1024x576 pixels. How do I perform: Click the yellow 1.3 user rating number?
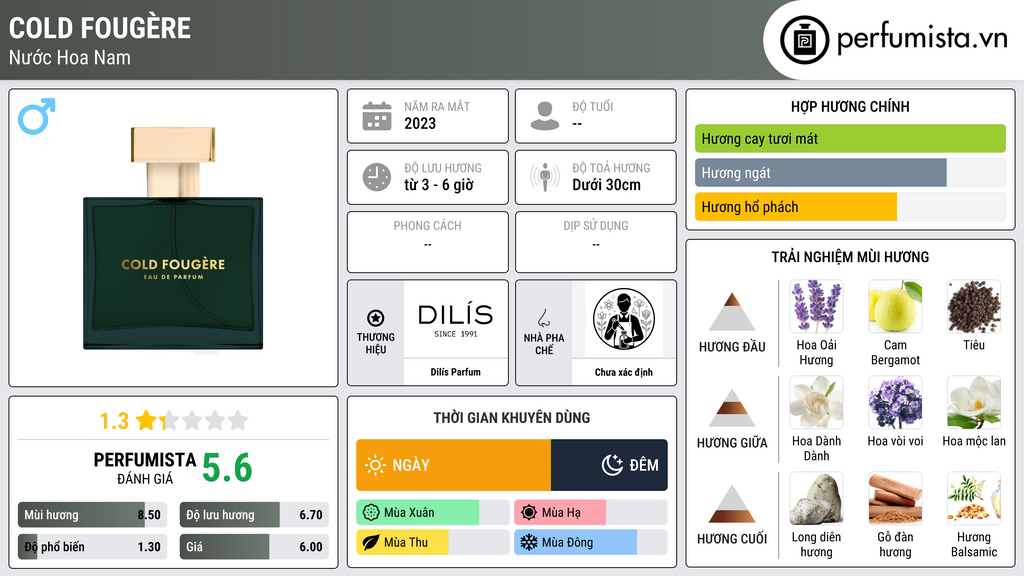114,421
